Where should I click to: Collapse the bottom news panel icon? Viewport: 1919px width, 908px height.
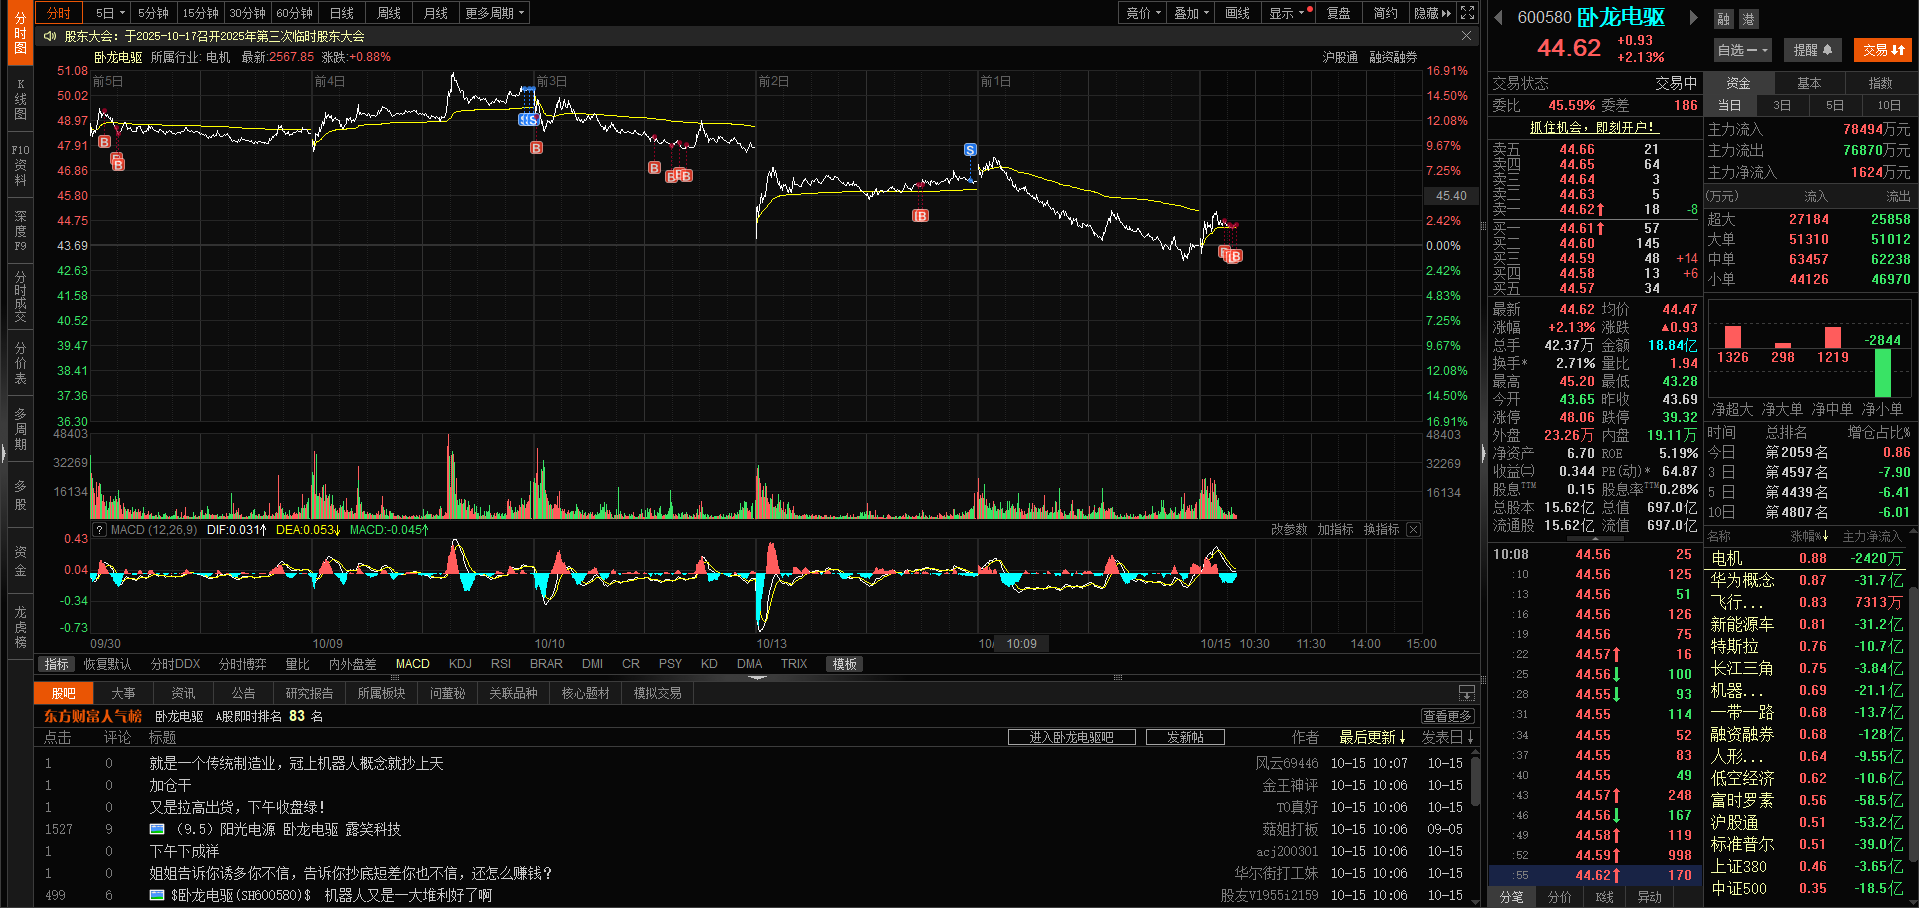(x=1466, y=693)
